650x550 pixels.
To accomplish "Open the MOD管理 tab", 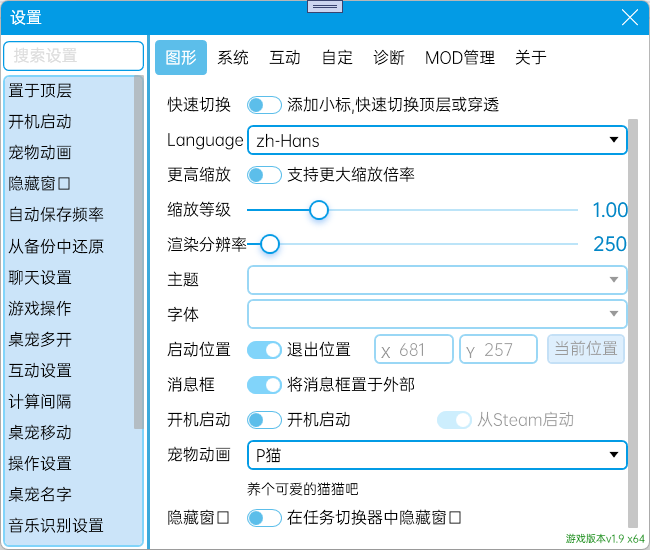I will 460,58.
